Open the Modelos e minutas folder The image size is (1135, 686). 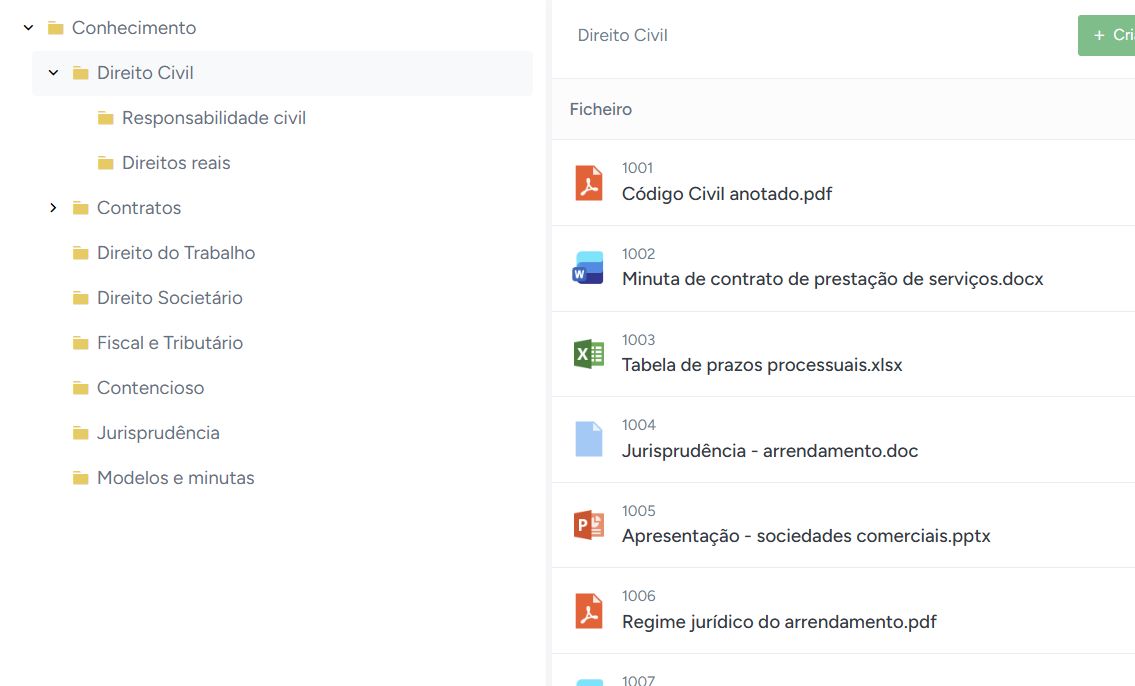(176, 478)
